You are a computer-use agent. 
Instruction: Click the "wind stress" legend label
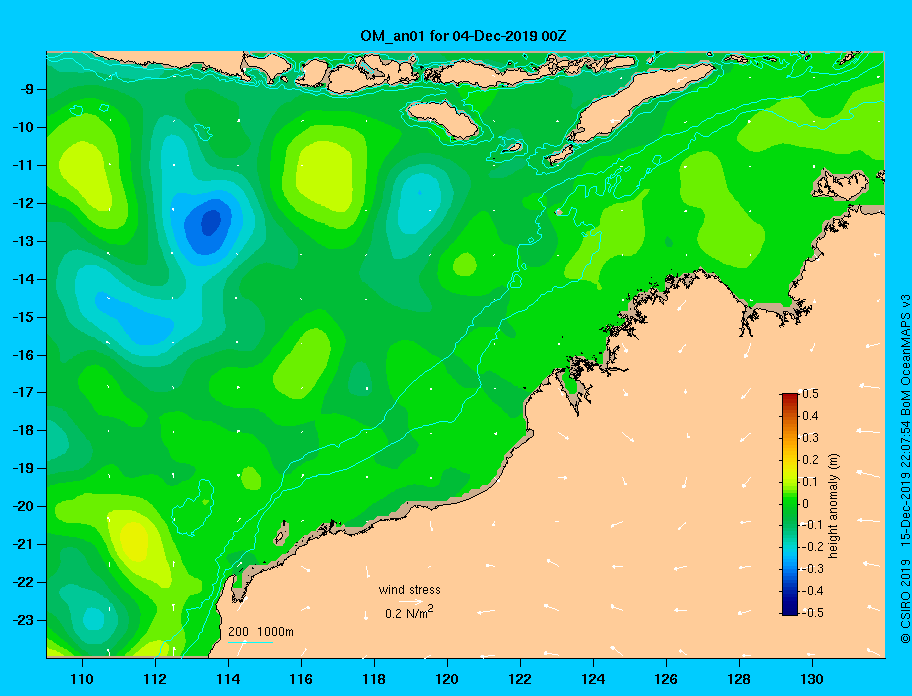click(x=409, y=590)
